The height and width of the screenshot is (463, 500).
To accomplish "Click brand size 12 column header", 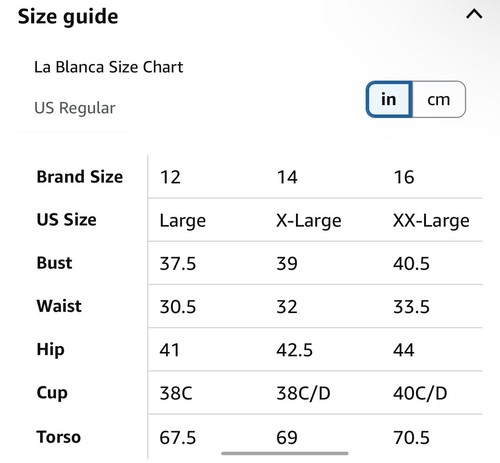I will [170, 177].
